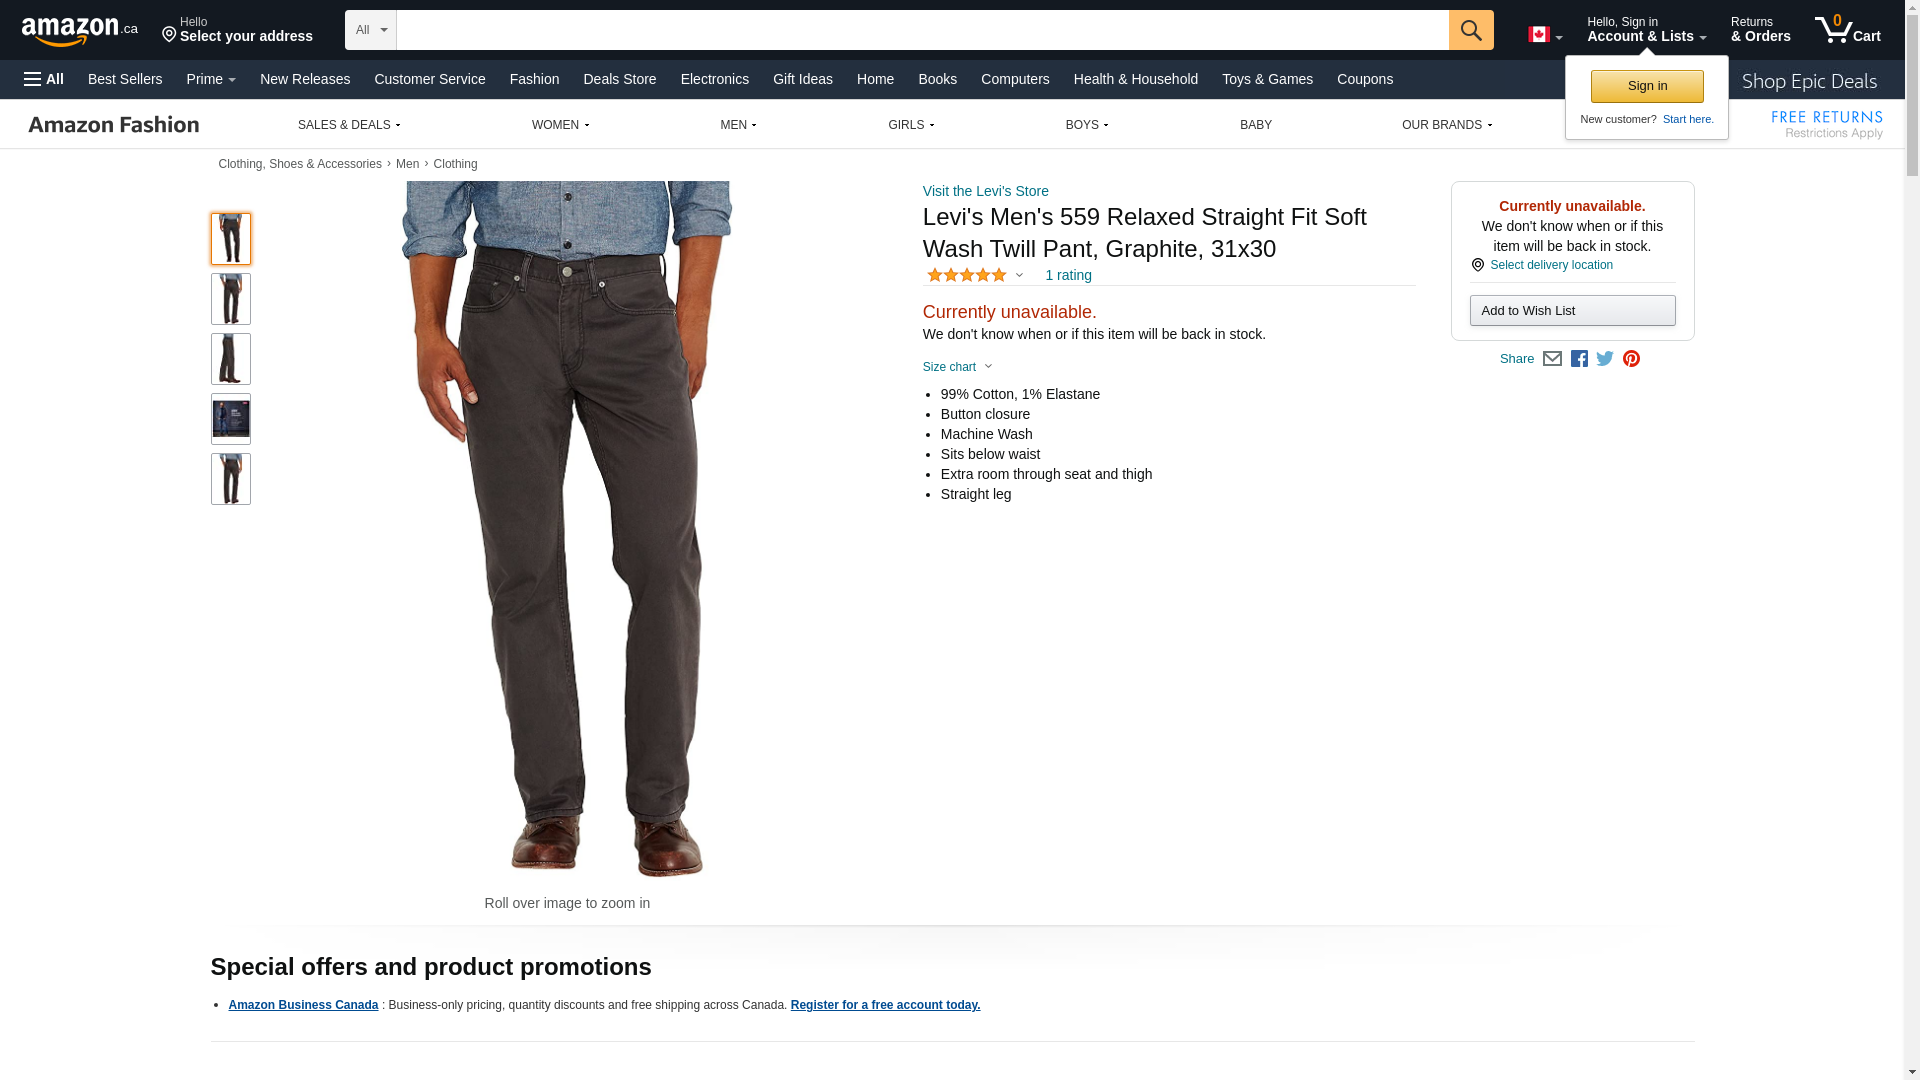Share product on Facebook
This screenshot has height=1080, width=1920.
pos(1579,359)
